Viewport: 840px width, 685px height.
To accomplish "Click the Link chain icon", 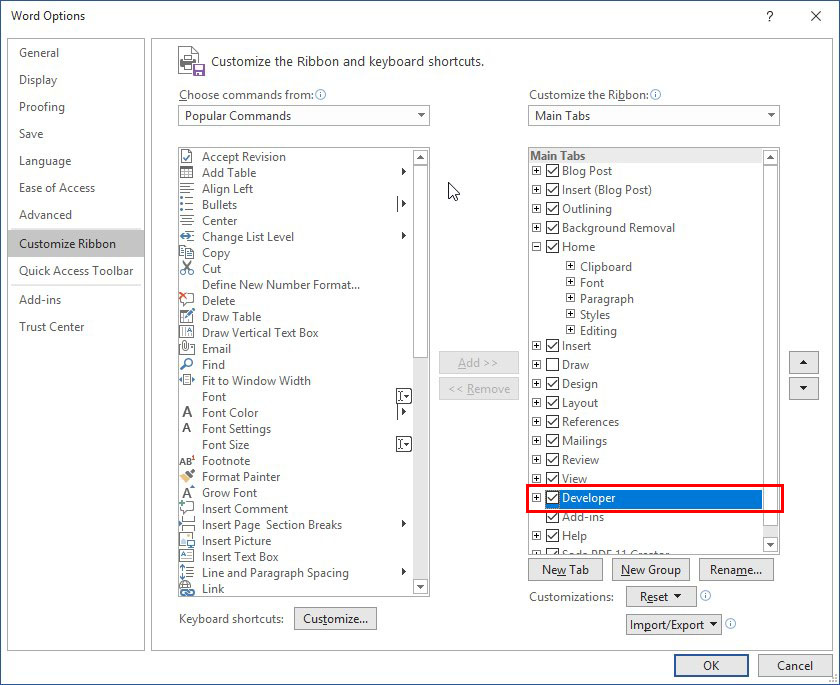I will pos(186,589).
